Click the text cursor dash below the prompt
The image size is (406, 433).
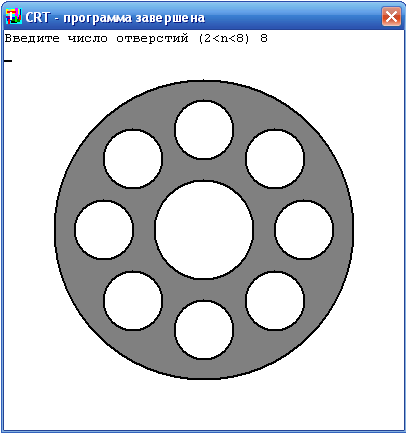coord(8,61)
